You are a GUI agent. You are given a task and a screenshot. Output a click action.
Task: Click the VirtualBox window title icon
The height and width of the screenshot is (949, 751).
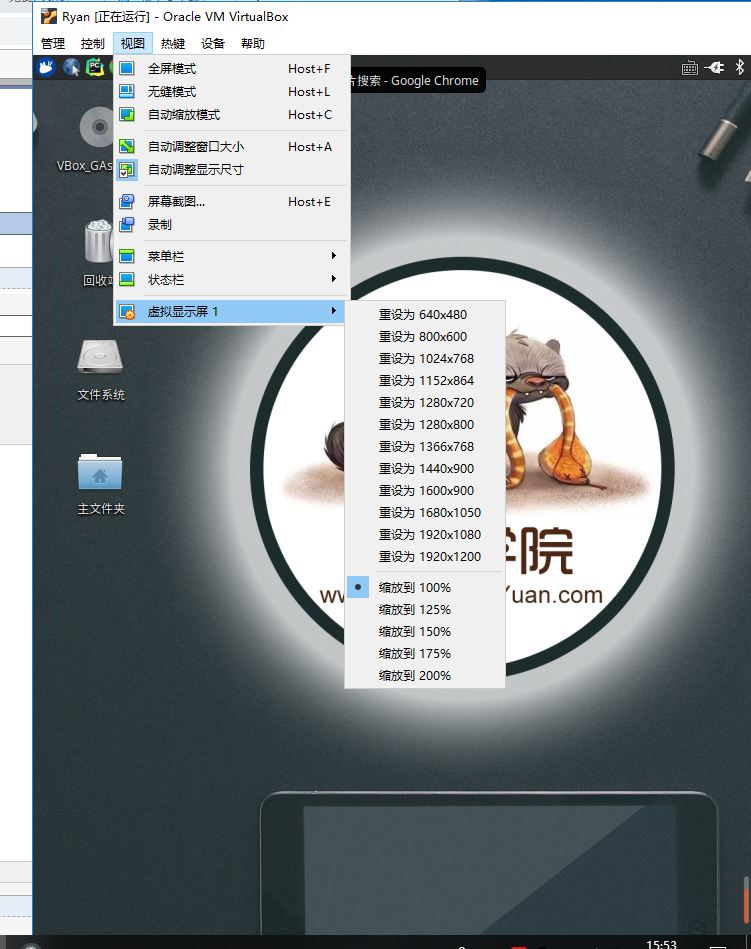48,16
